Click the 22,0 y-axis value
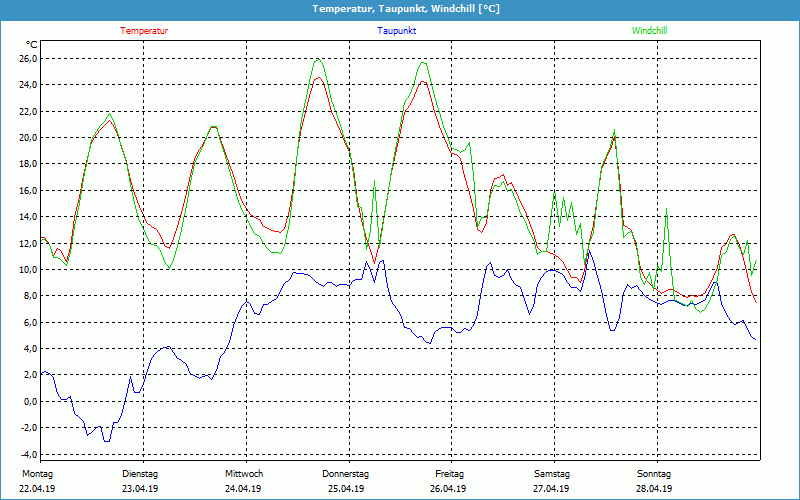The height and width of the screenshot is (500, 800). (x=28, y=111)
